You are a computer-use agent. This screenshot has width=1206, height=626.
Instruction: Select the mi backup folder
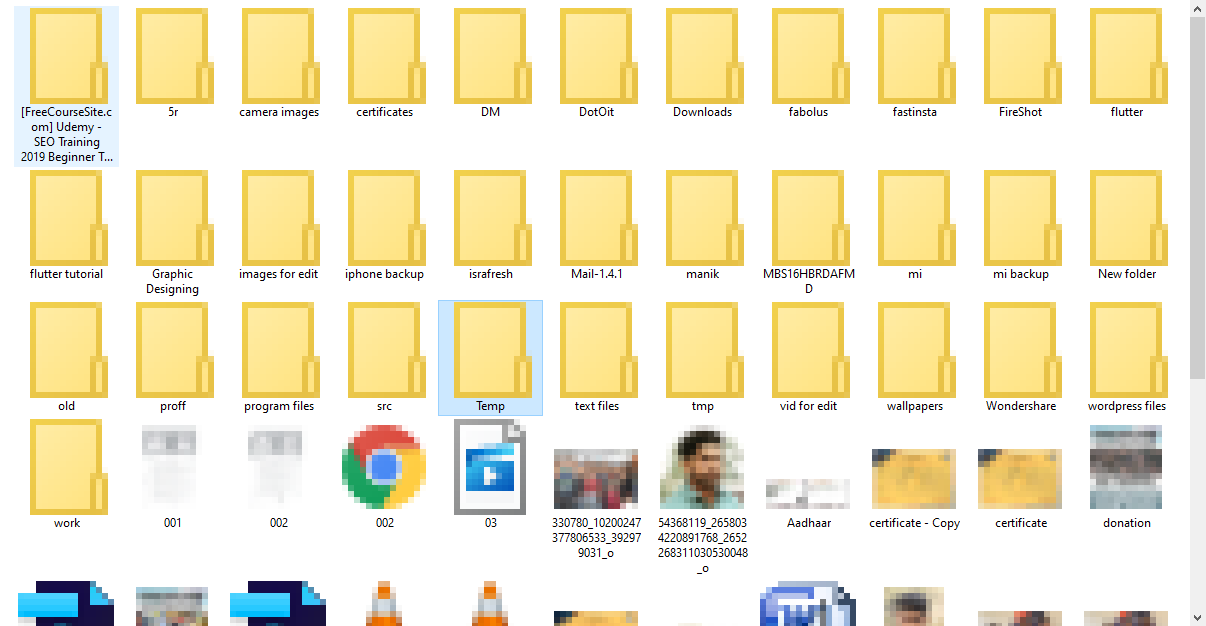point(1021,220)
